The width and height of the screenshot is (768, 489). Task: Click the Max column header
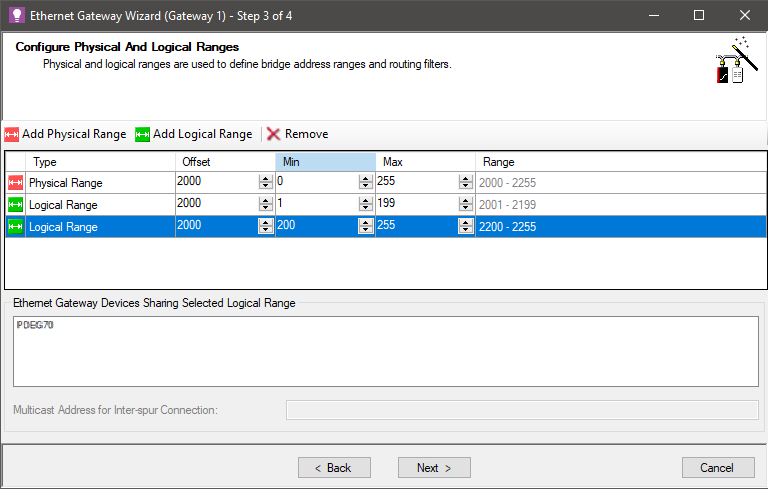click(425, 162)
